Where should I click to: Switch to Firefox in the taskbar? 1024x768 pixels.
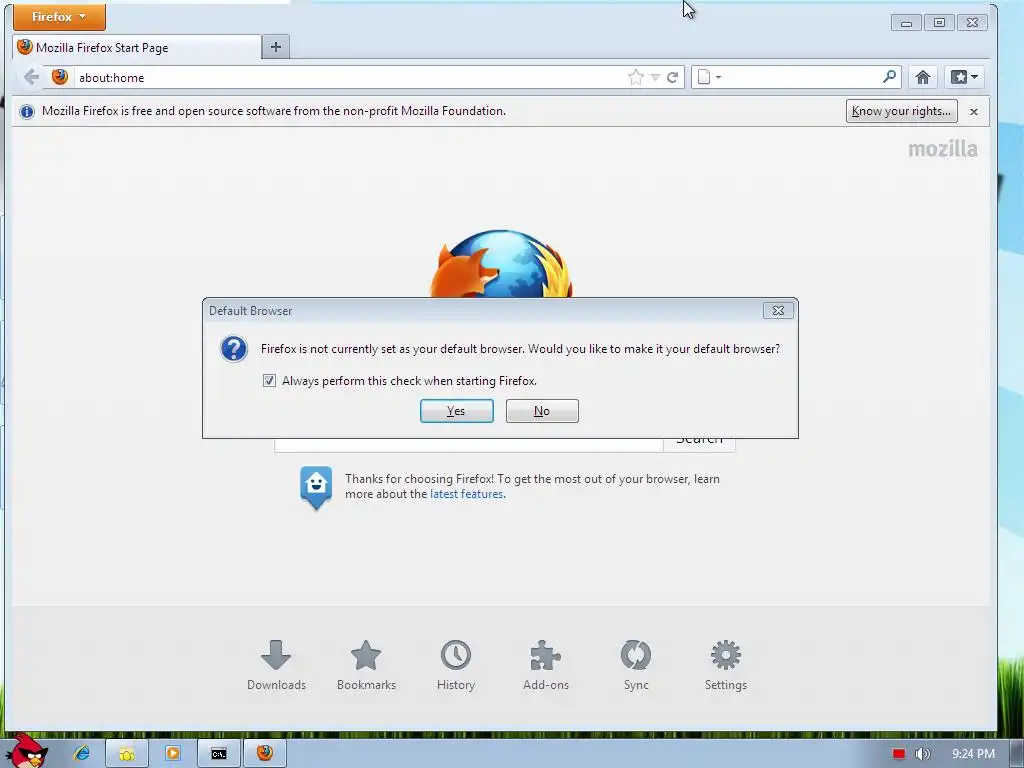264,754
